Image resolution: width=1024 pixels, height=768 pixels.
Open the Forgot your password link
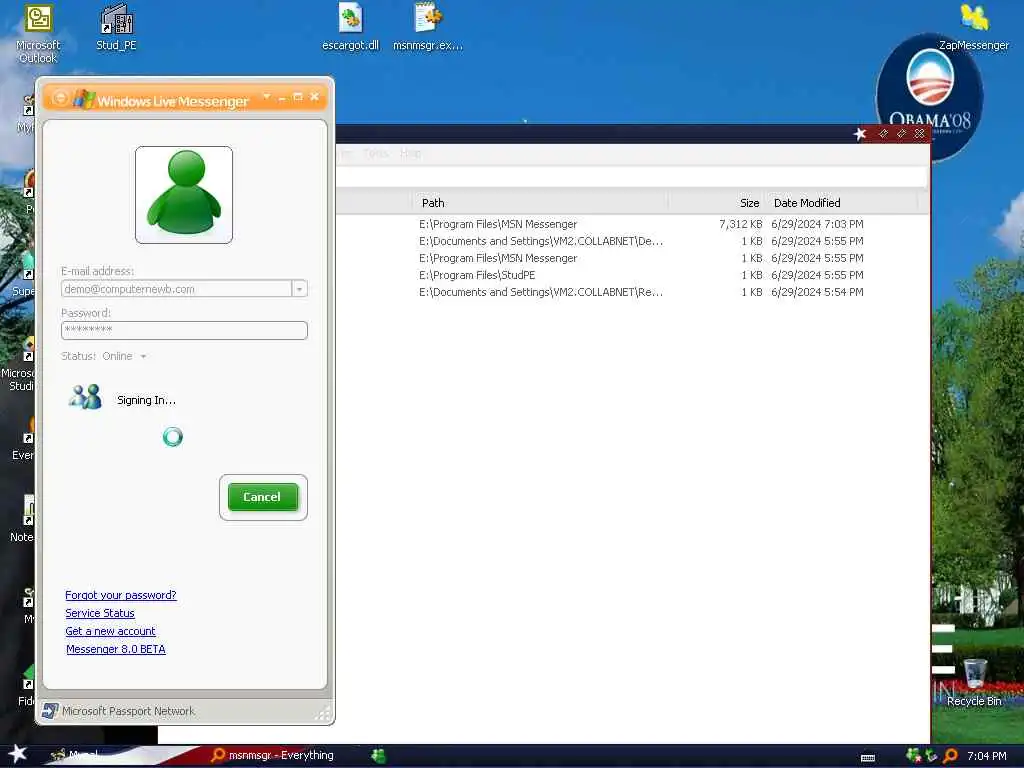[x=121, y=595]
